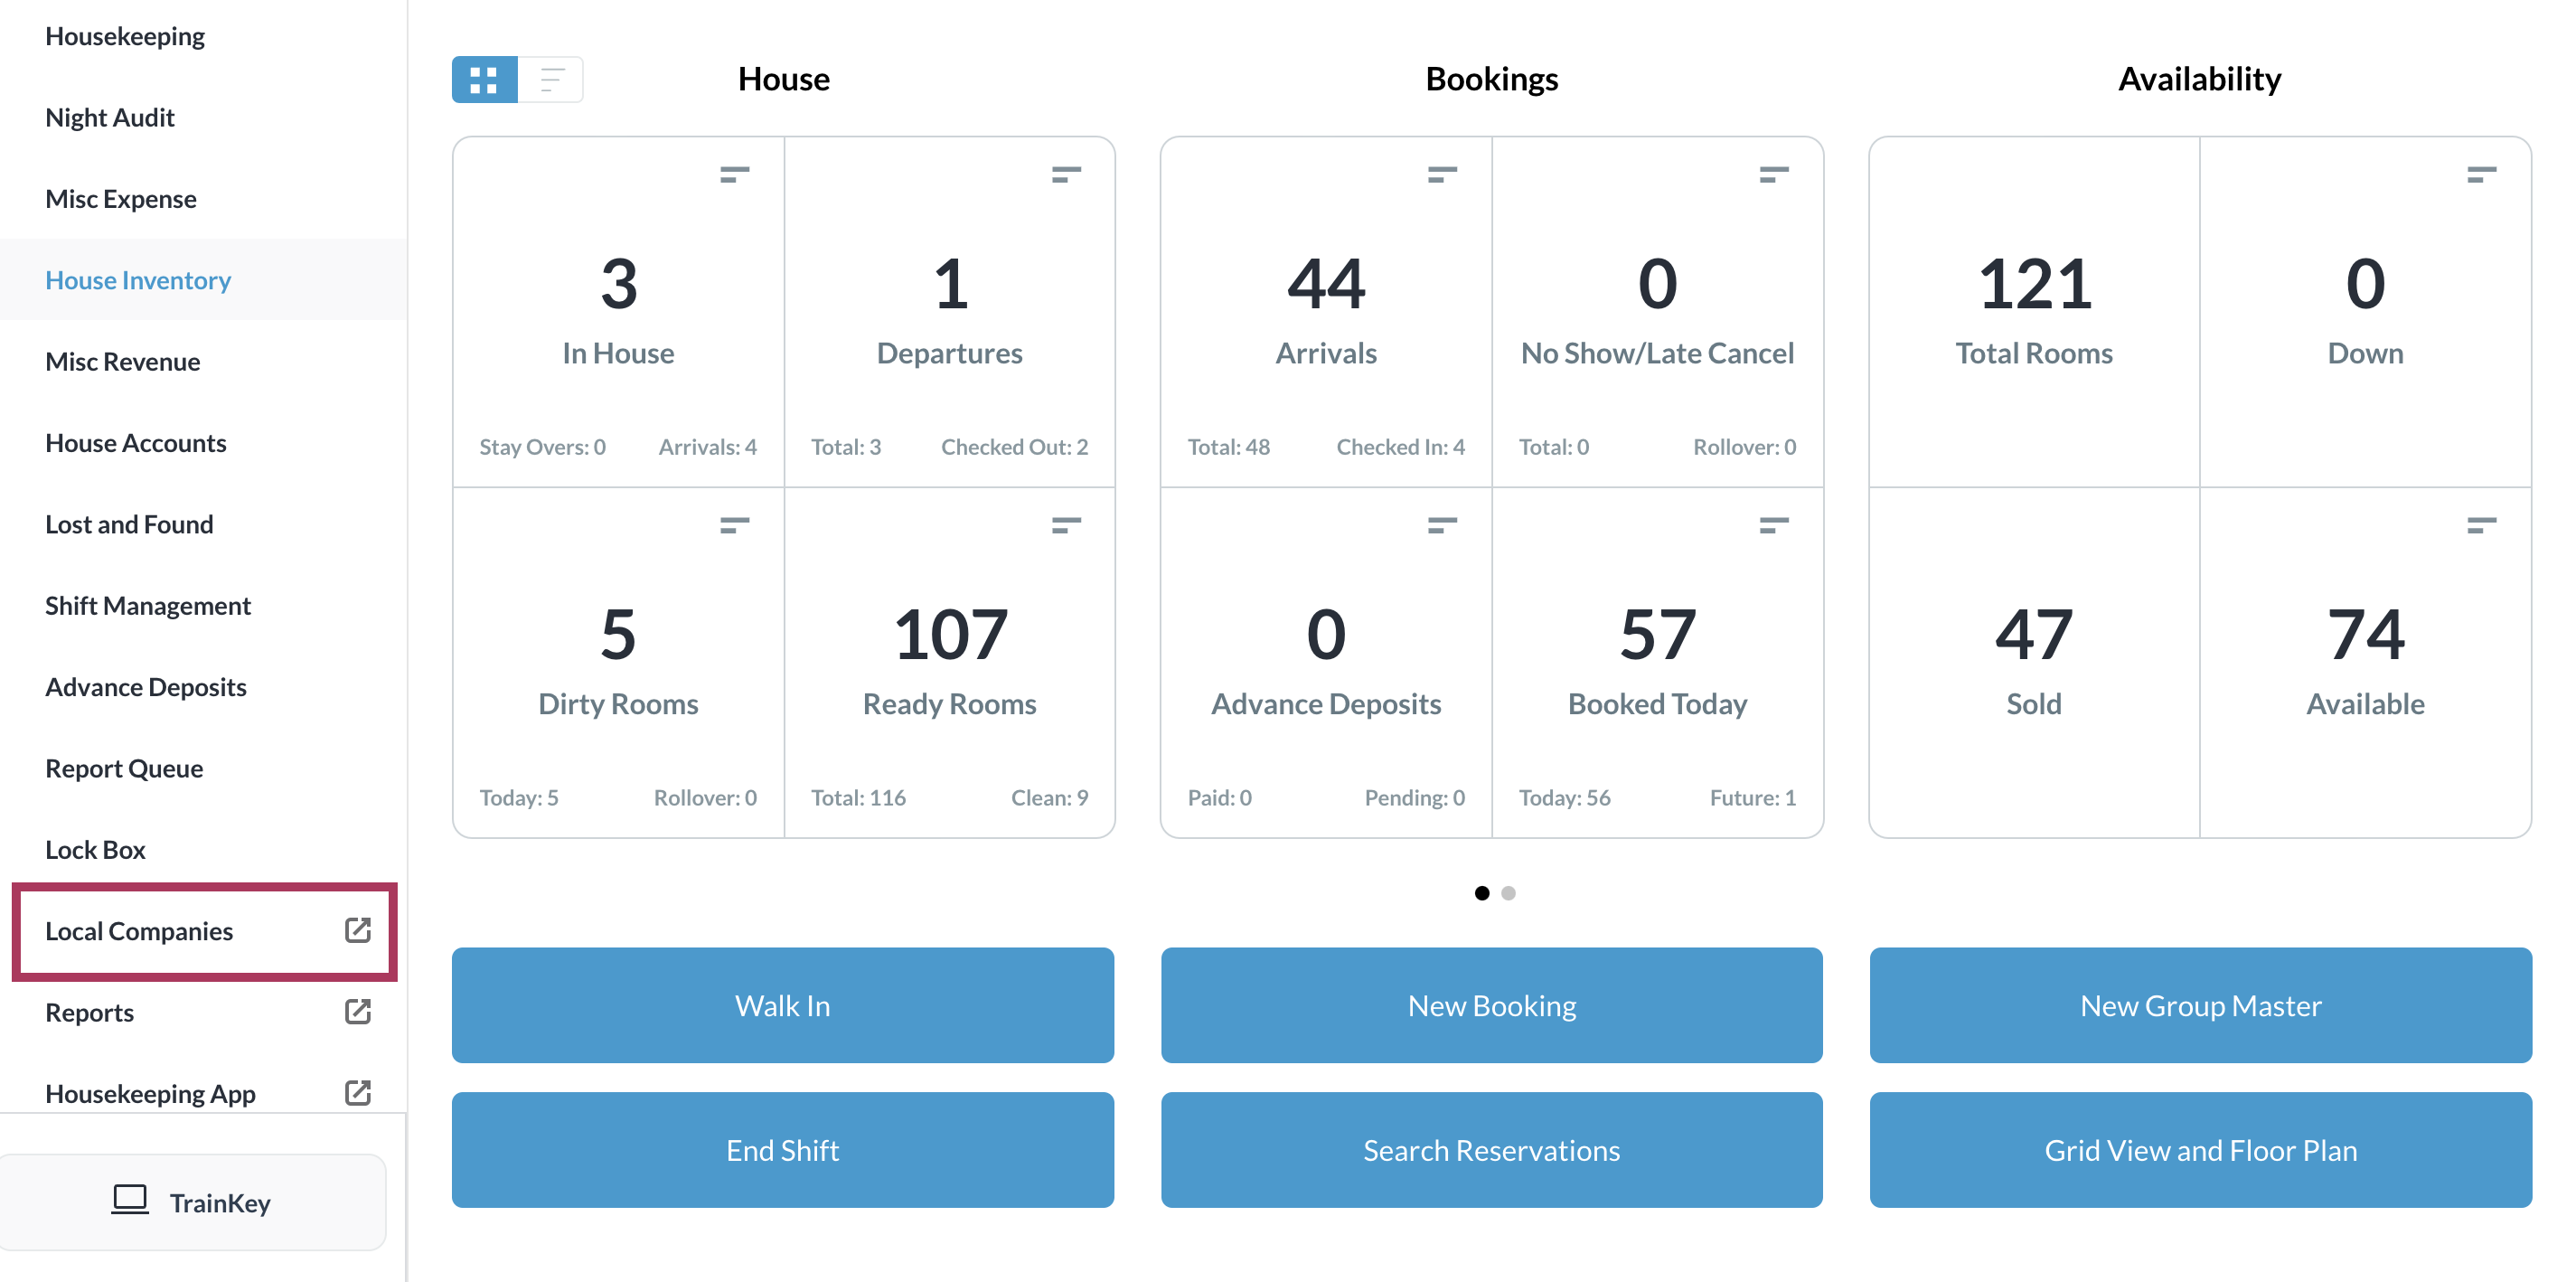Click external link icon beside Reports

(357, 1012)
